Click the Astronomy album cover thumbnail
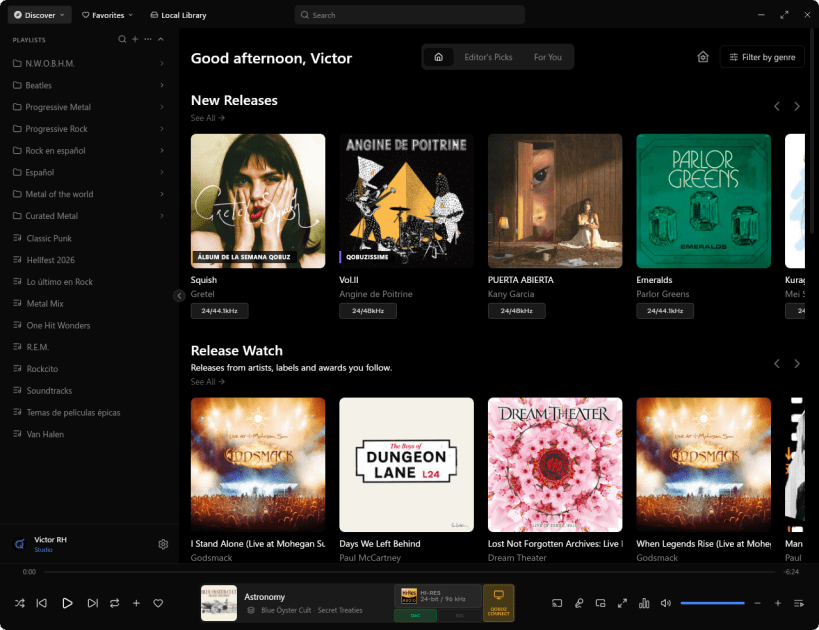Image resolution: width=819 pixels, height=630 pixels. [219, 603]
